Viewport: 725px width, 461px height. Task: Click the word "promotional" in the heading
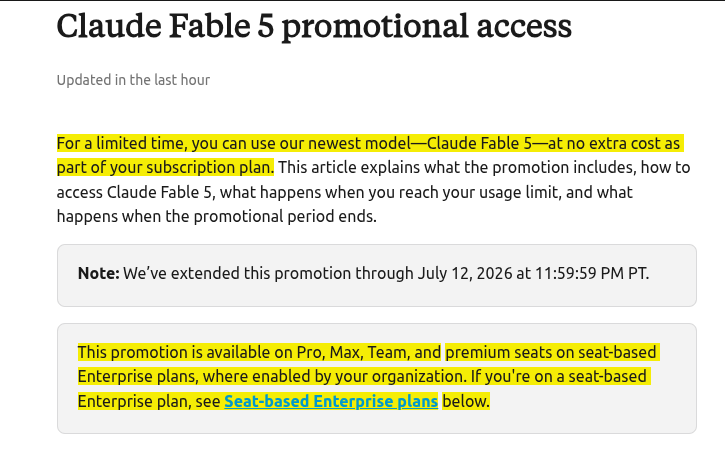[x=375, y=27]
